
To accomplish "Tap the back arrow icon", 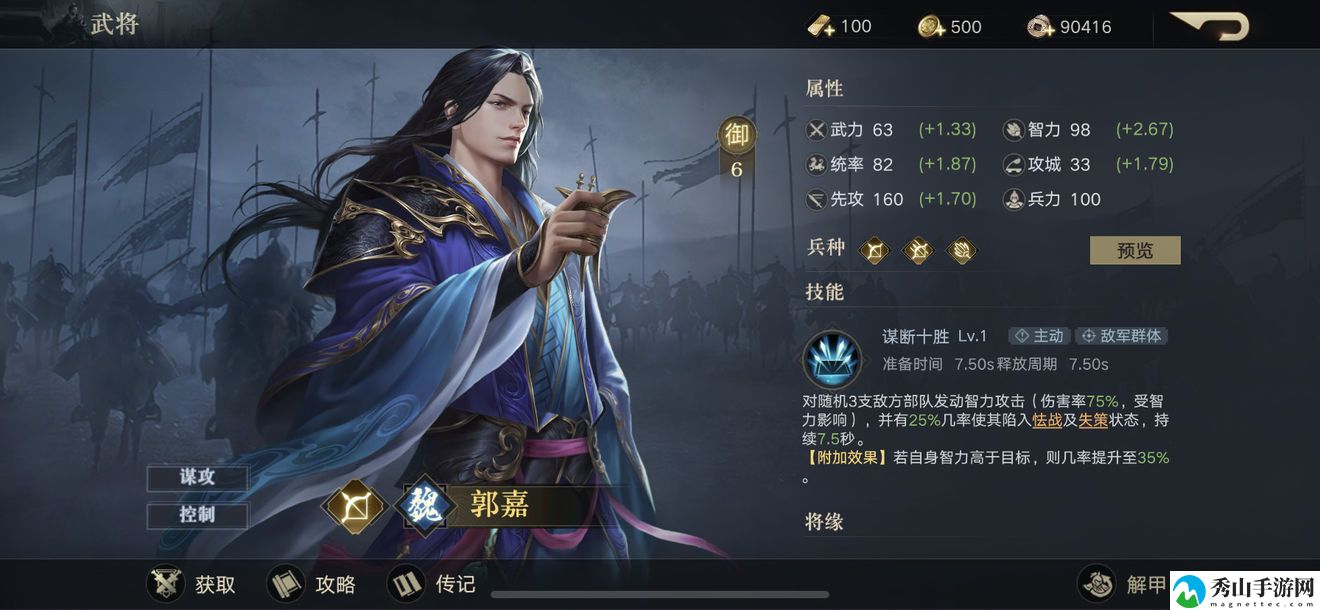I will click(x=1210, y=25).
